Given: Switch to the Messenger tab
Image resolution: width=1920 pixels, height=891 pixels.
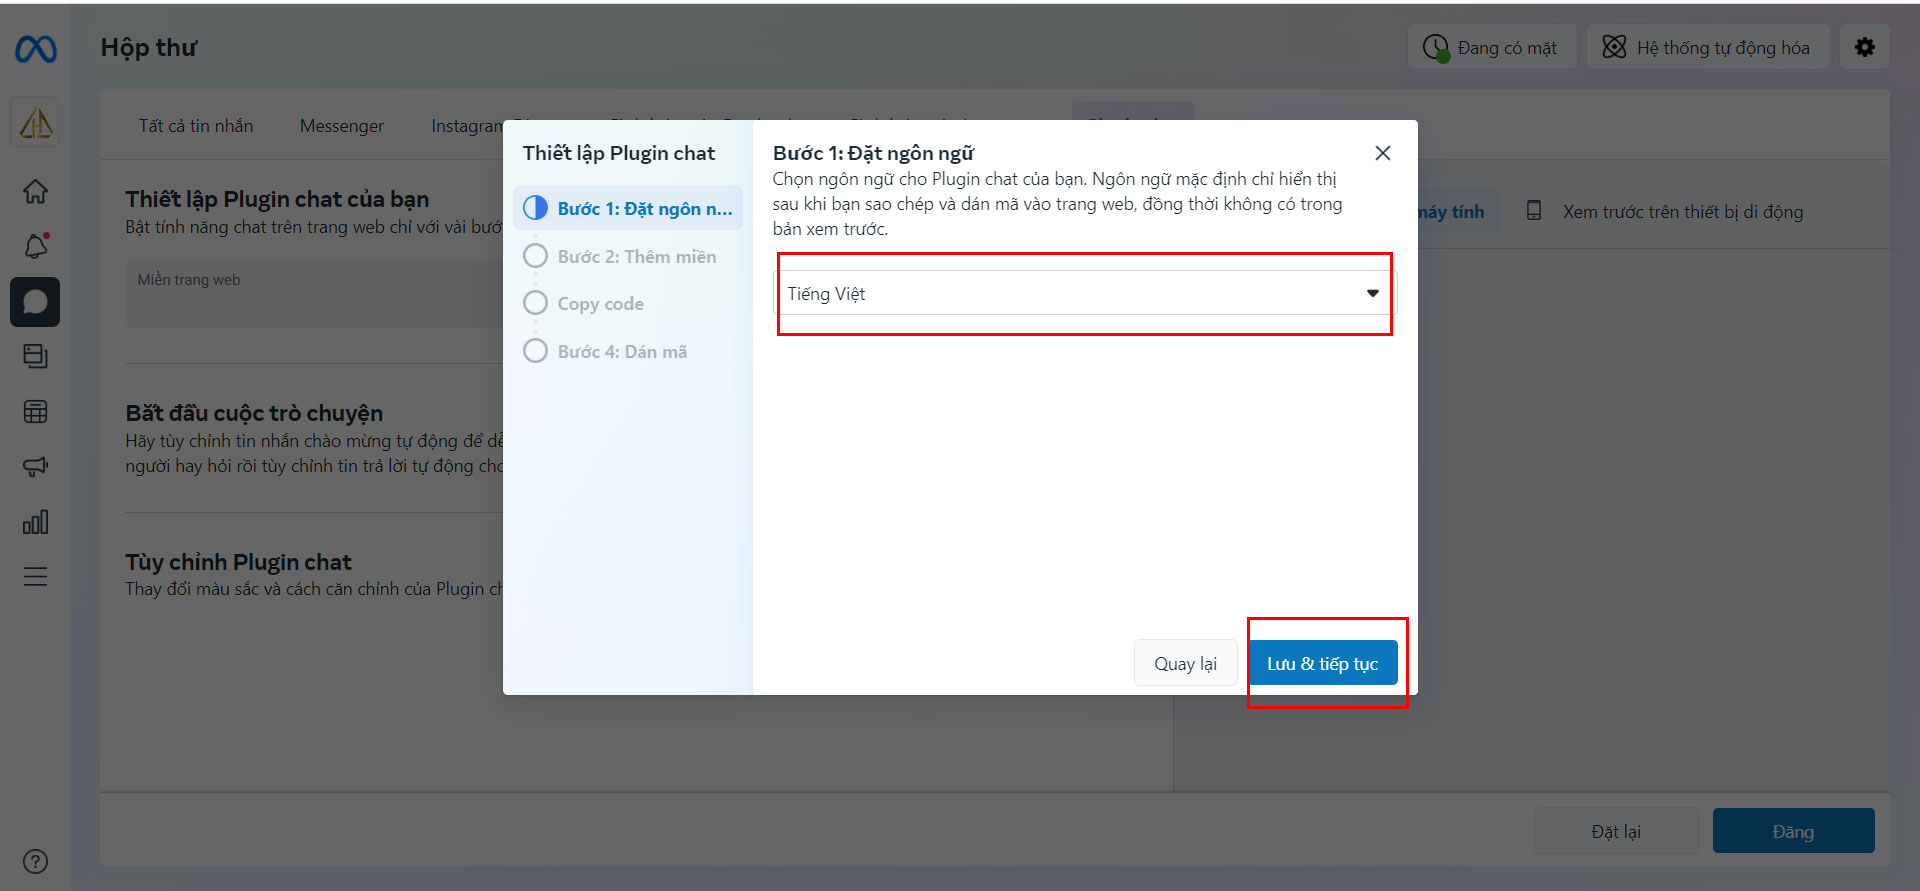Looking at the screenshot, I should pyautogui.click(x=341, y=126).
